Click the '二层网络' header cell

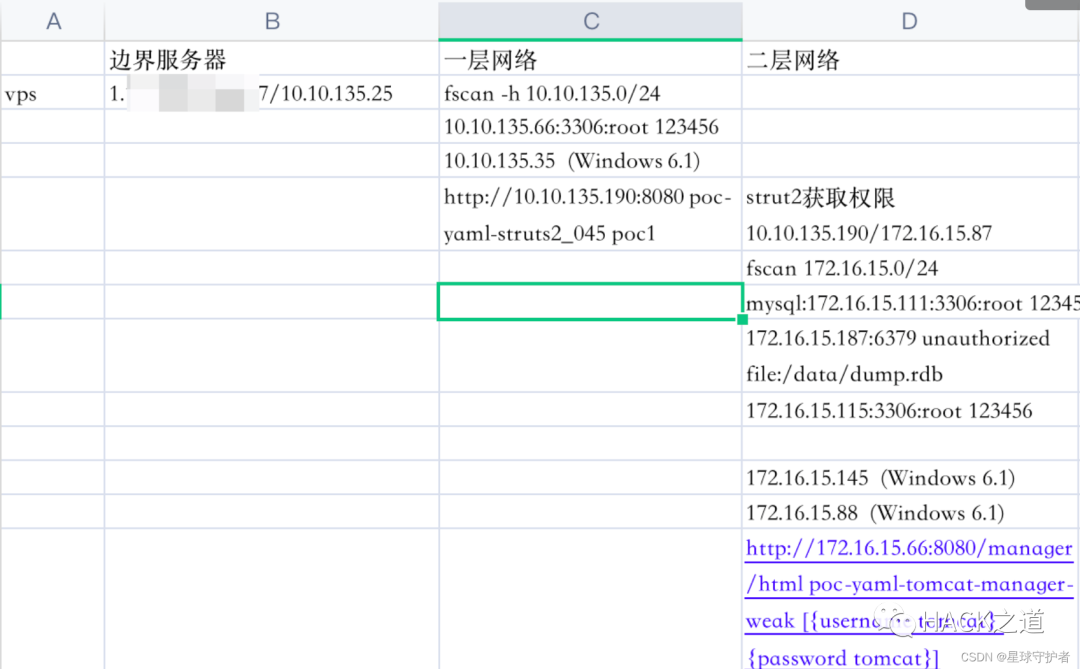click(x=911, y=59)
